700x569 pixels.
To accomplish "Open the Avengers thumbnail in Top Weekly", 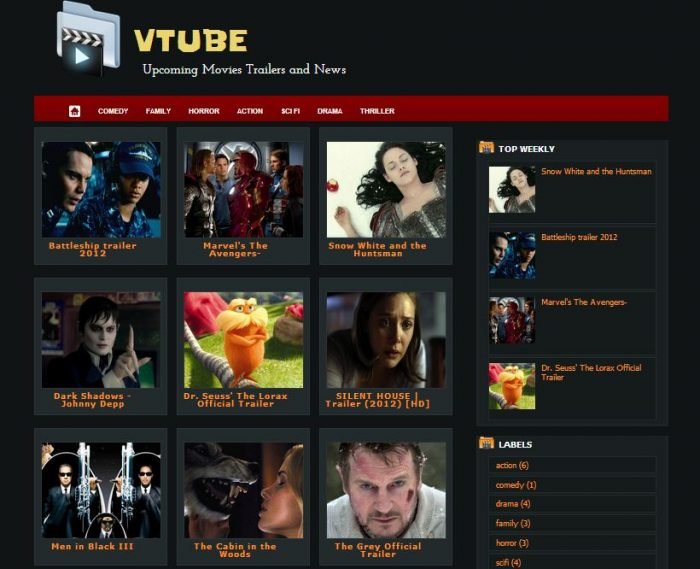I will coord(512,320).
